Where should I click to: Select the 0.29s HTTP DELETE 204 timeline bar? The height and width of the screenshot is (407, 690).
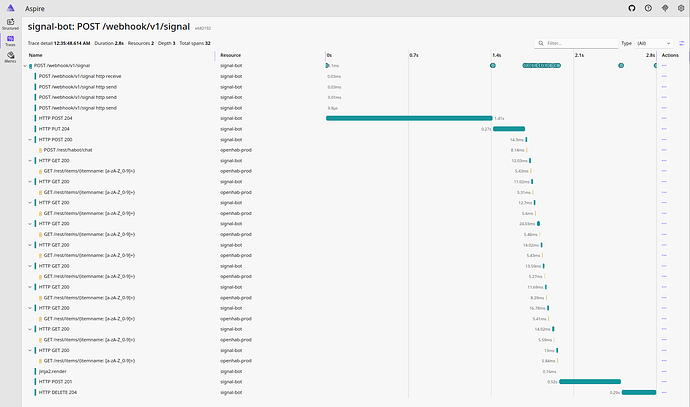click(x=639, y=392)
